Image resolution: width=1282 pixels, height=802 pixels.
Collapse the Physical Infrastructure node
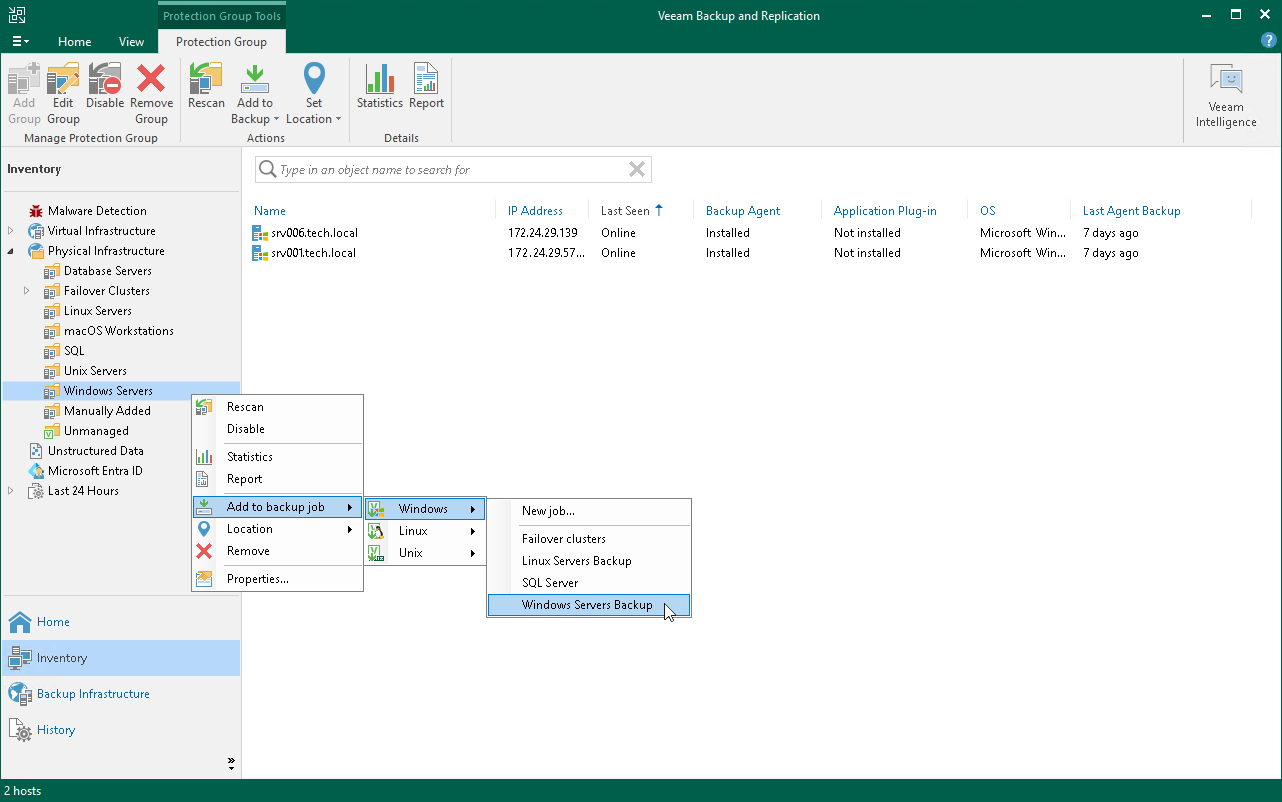tap(11, 251)
